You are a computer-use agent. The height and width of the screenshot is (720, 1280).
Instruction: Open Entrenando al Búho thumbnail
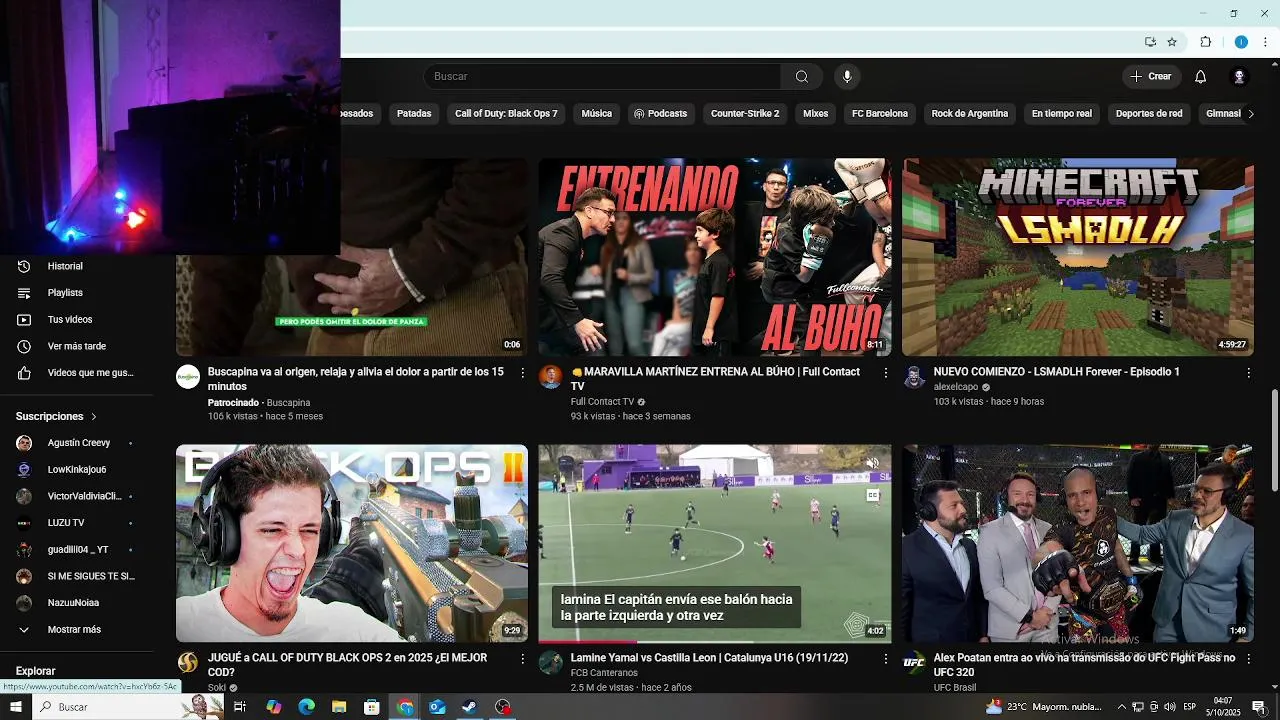coord(714,257)
